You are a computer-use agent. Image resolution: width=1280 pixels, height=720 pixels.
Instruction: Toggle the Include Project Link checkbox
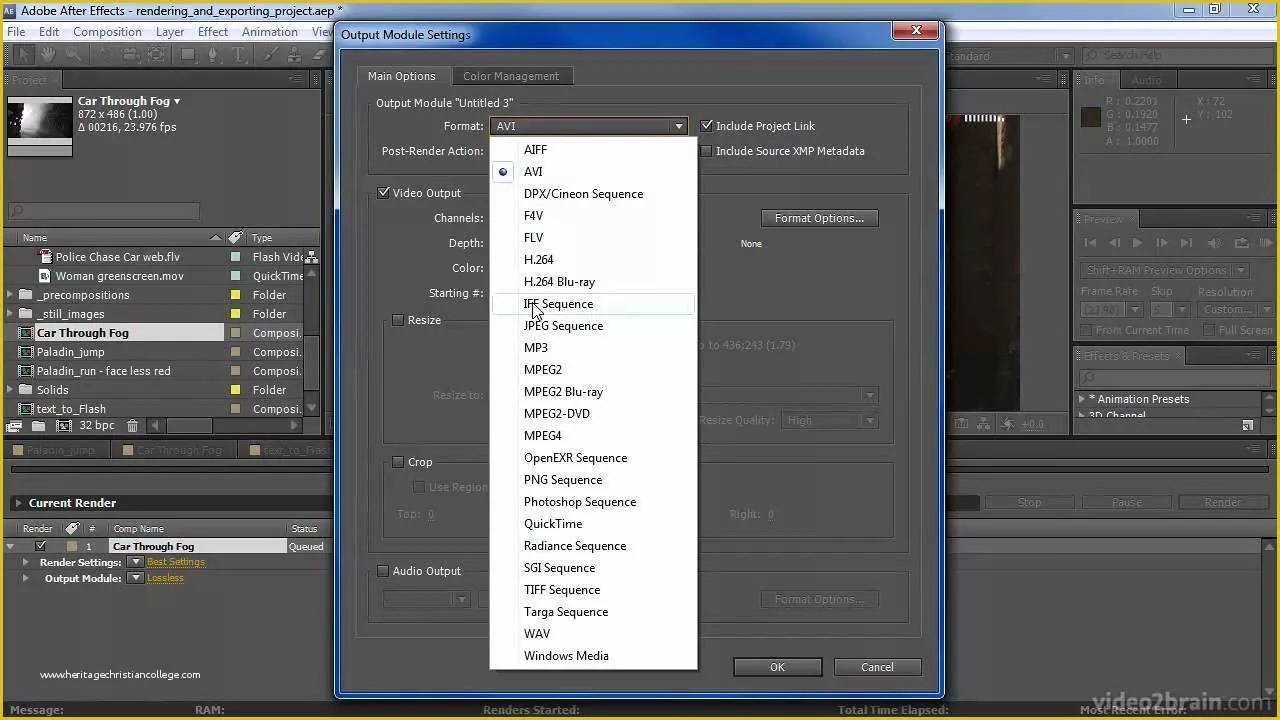pyautogui.click(x=707, y=126)
